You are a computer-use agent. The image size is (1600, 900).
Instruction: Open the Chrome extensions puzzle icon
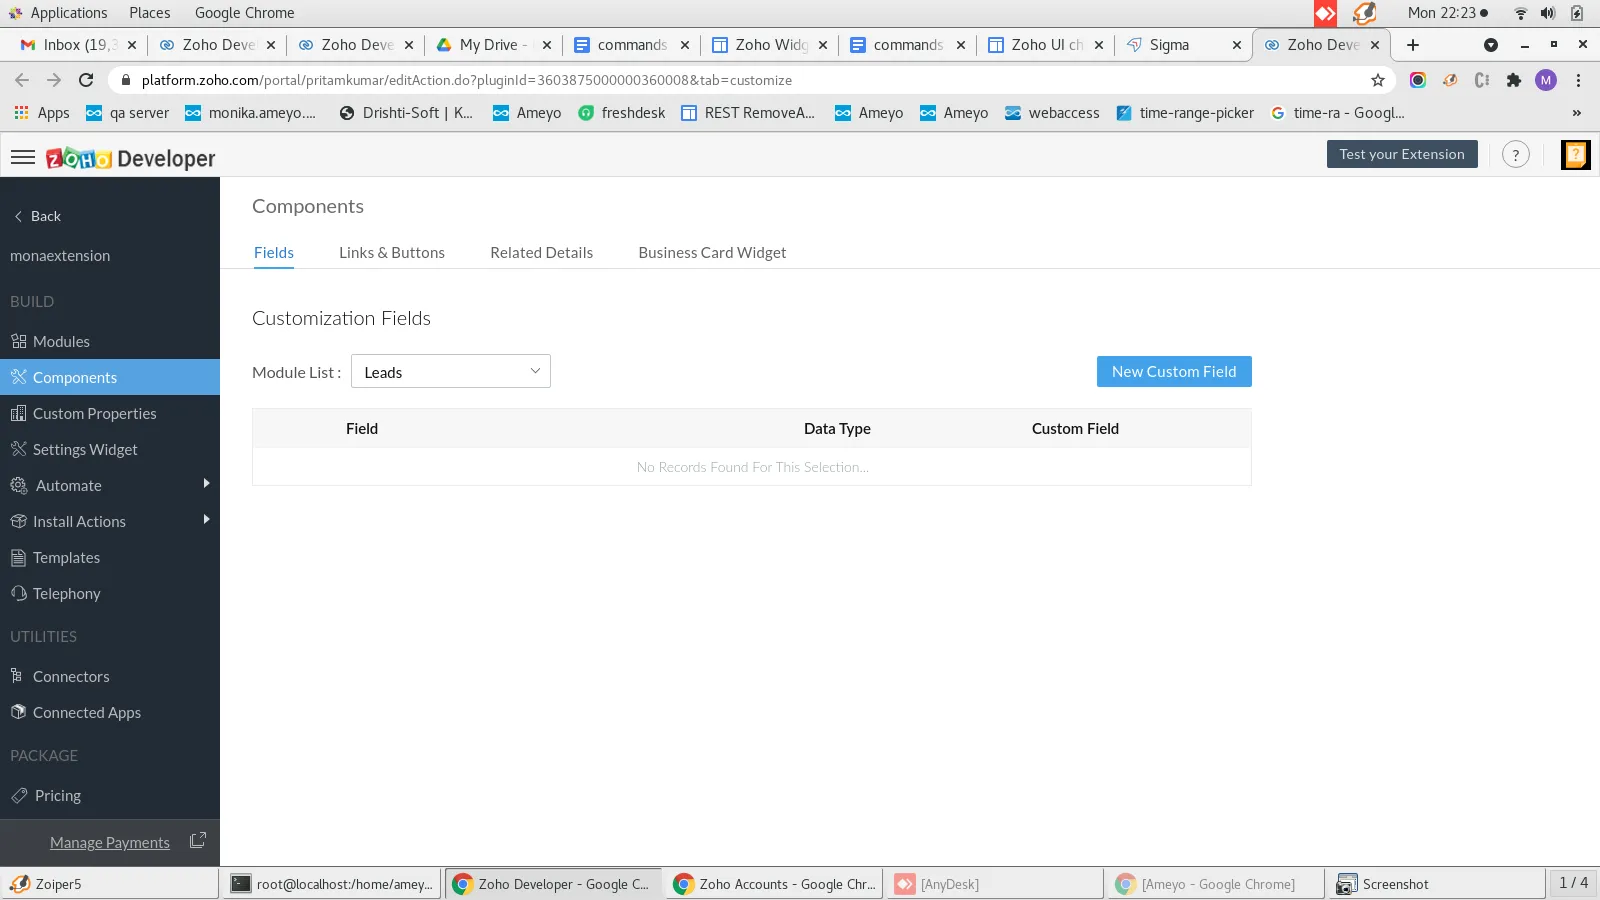click(x=1514, y=80)
